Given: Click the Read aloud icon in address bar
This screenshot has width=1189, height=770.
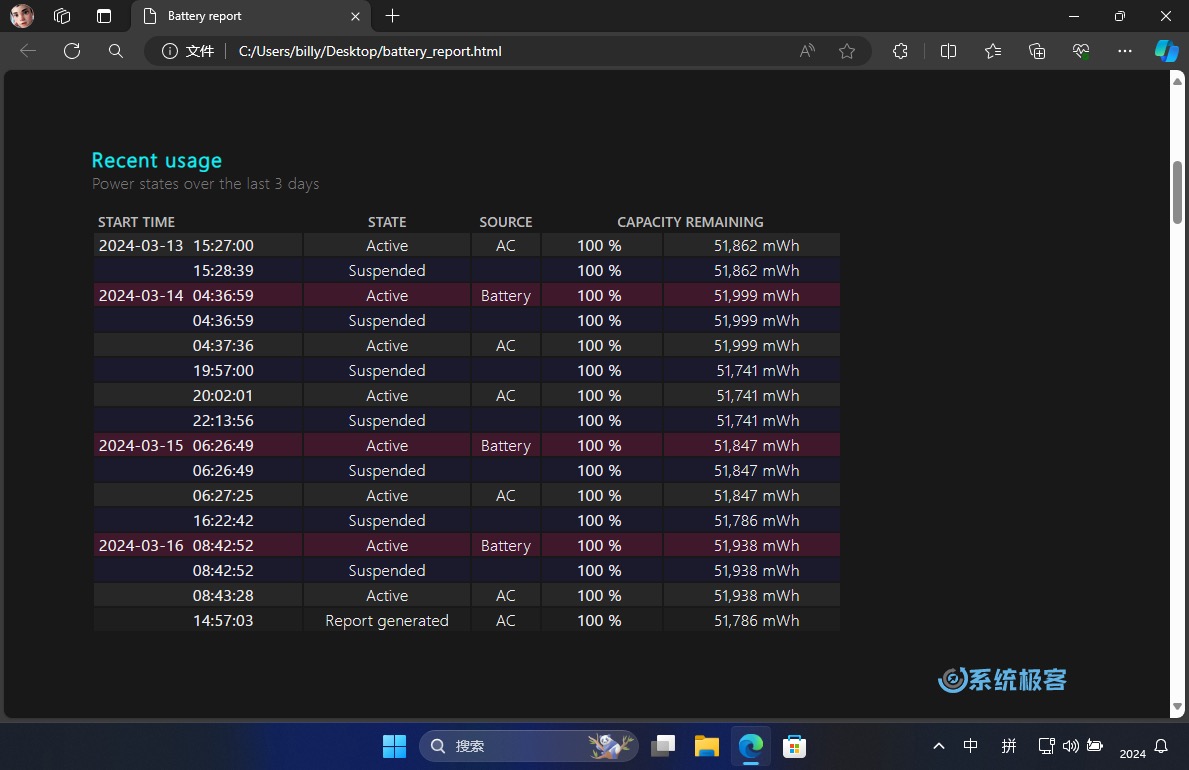Looking at the screenshot, I should (807, 51).
